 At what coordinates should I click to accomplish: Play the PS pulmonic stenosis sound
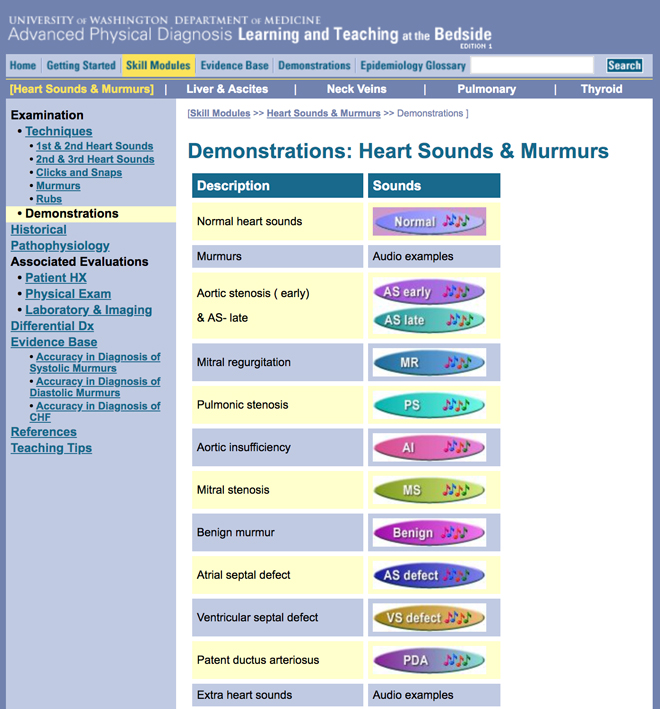point(429,405)
